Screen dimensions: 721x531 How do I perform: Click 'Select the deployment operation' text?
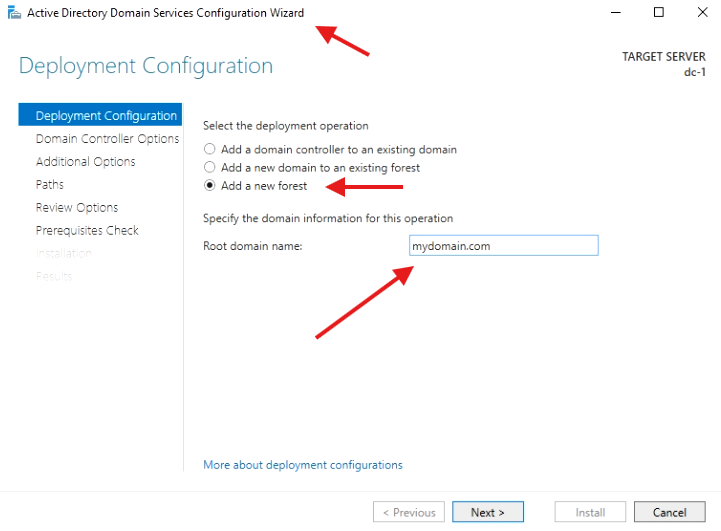[286, 126]
